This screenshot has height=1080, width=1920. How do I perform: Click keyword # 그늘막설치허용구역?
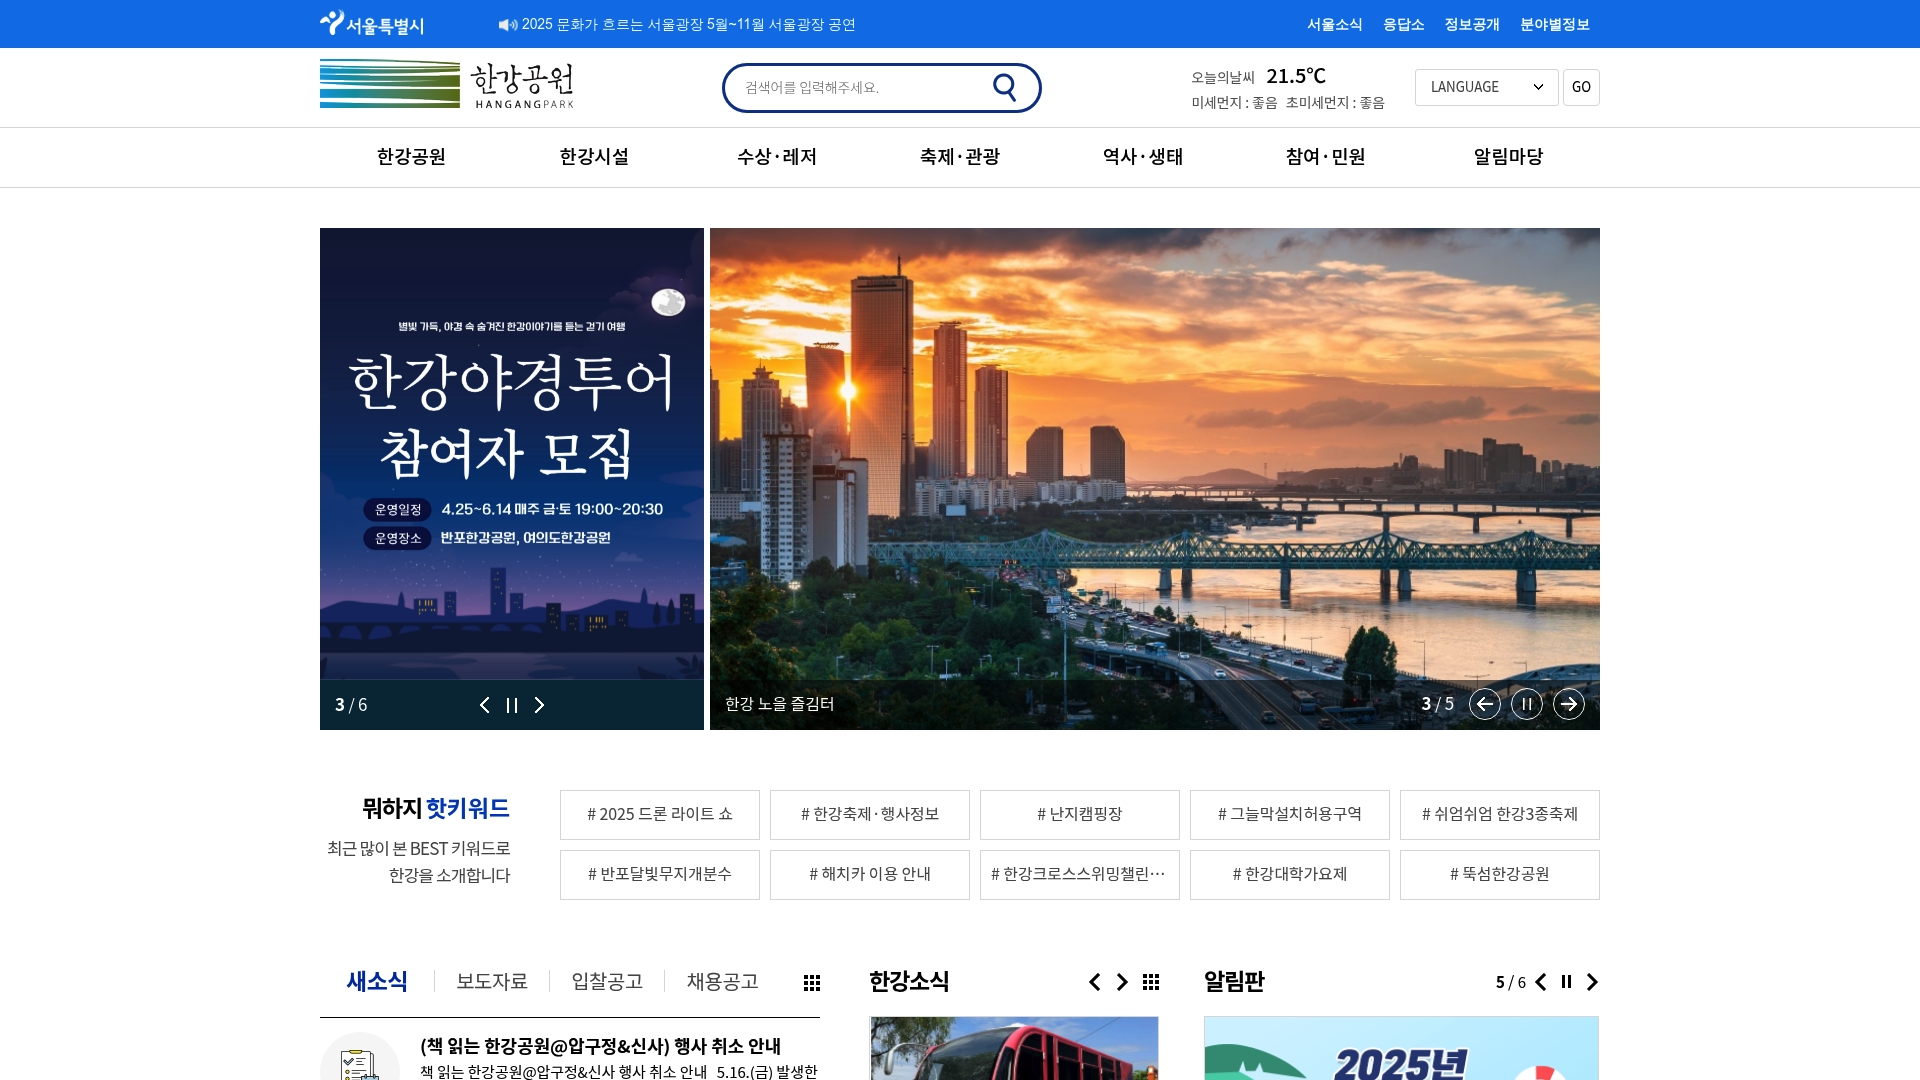(x=1290, y=815)
